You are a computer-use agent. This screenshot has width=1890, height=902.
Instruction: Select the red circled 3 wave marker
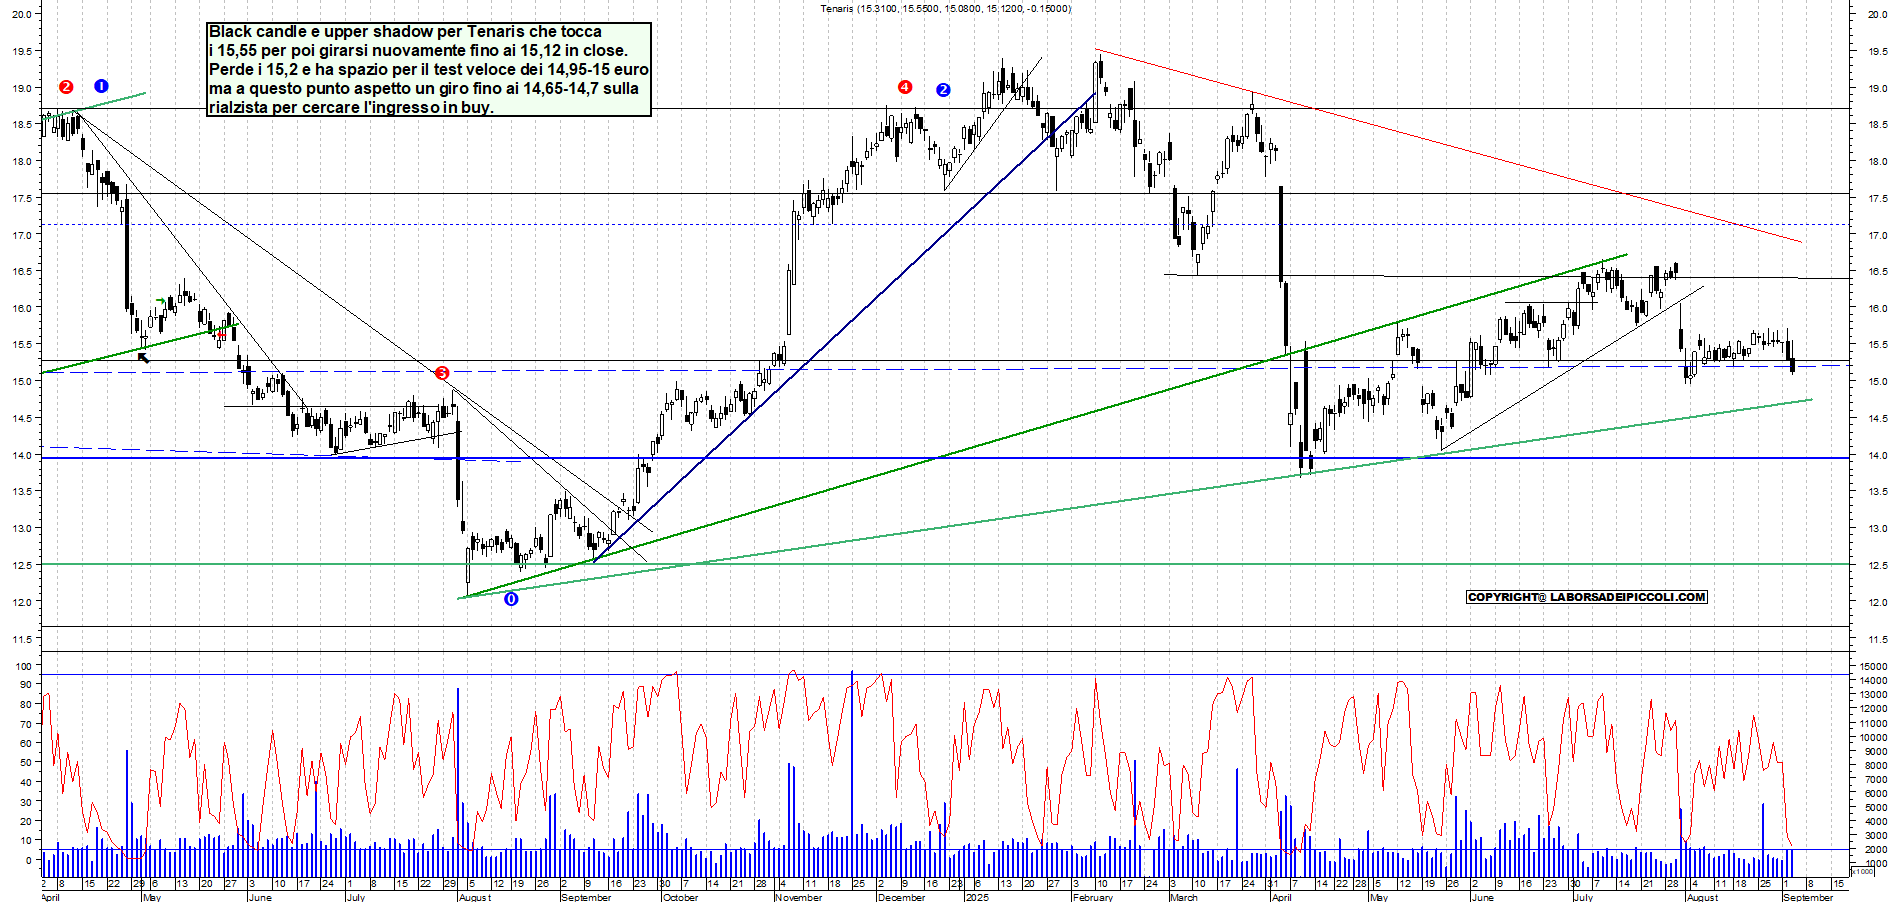442,373
